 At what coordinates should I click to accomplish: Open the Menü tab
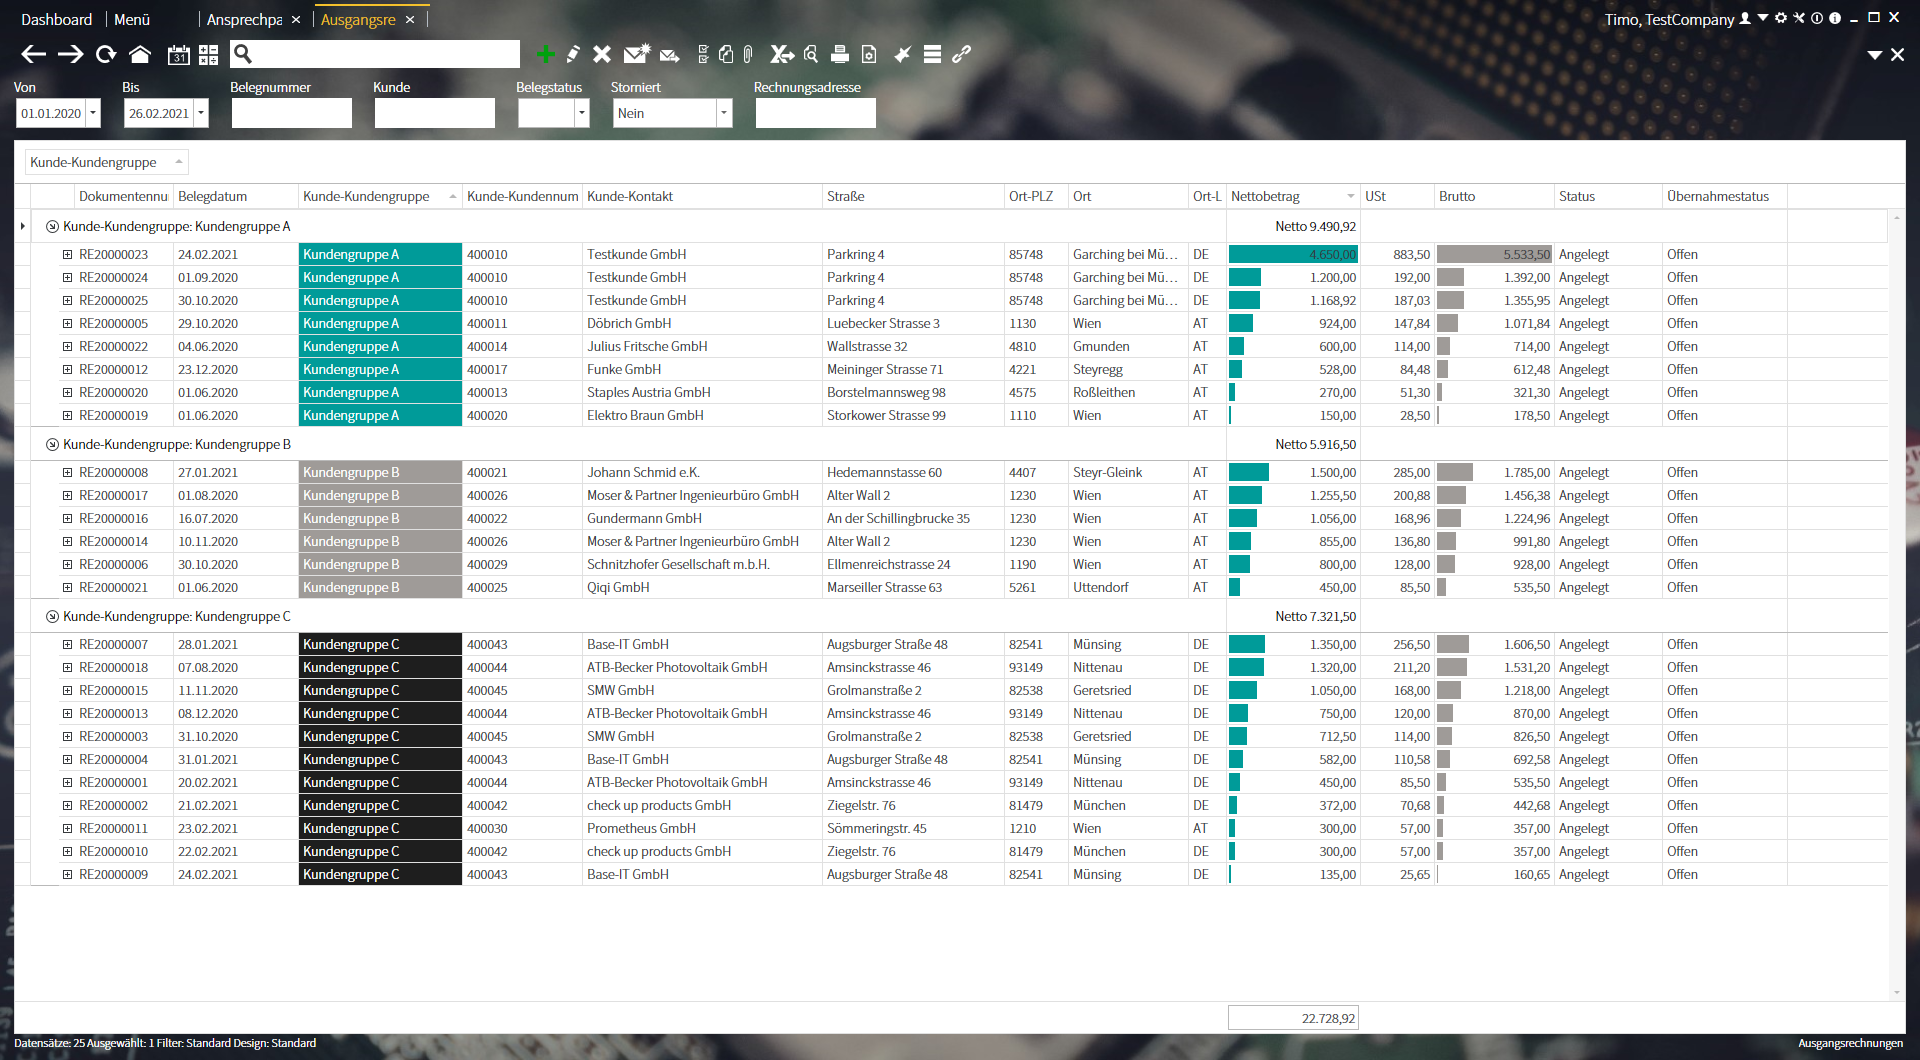click(132, 19)
